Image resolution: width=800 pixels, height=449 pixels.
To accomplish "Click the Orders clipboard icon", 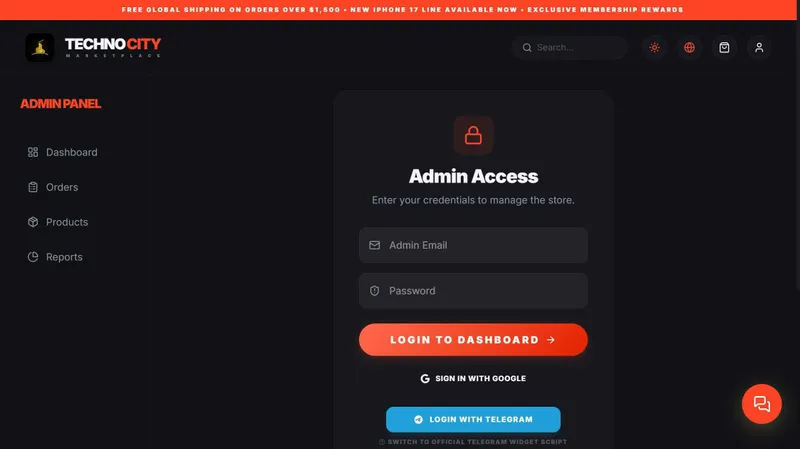I will (33, 187).
